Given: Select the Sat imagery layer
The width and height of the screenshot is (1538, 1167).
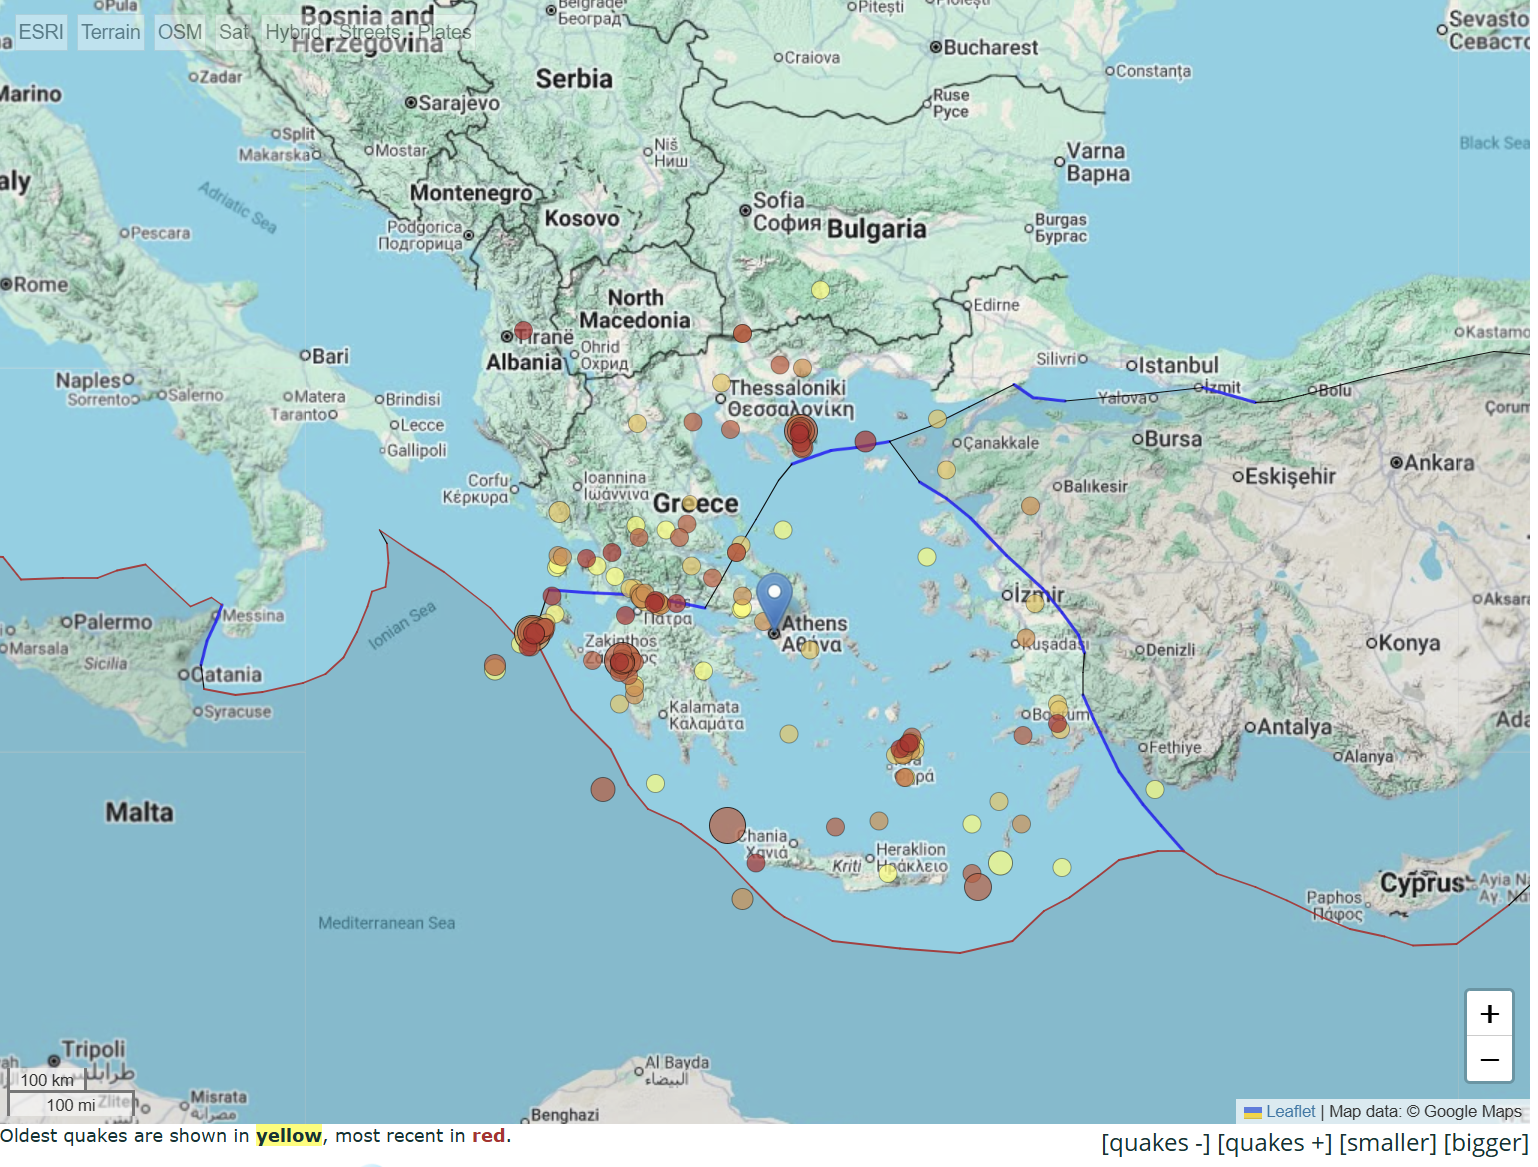Looking at the screenshot, I should point(233,32).
